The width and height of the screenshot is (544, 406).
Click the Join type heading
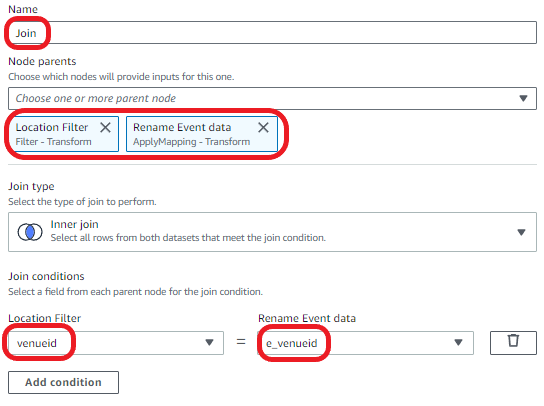(31, 187)
